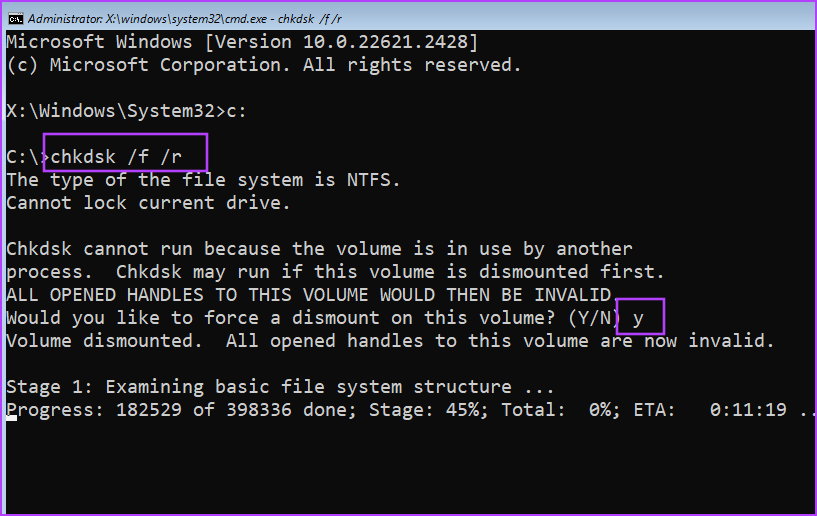The width and height of the screenshot is (817, 516).
Task: Click the "Chkdsk may run if" line
Action: 390,272
